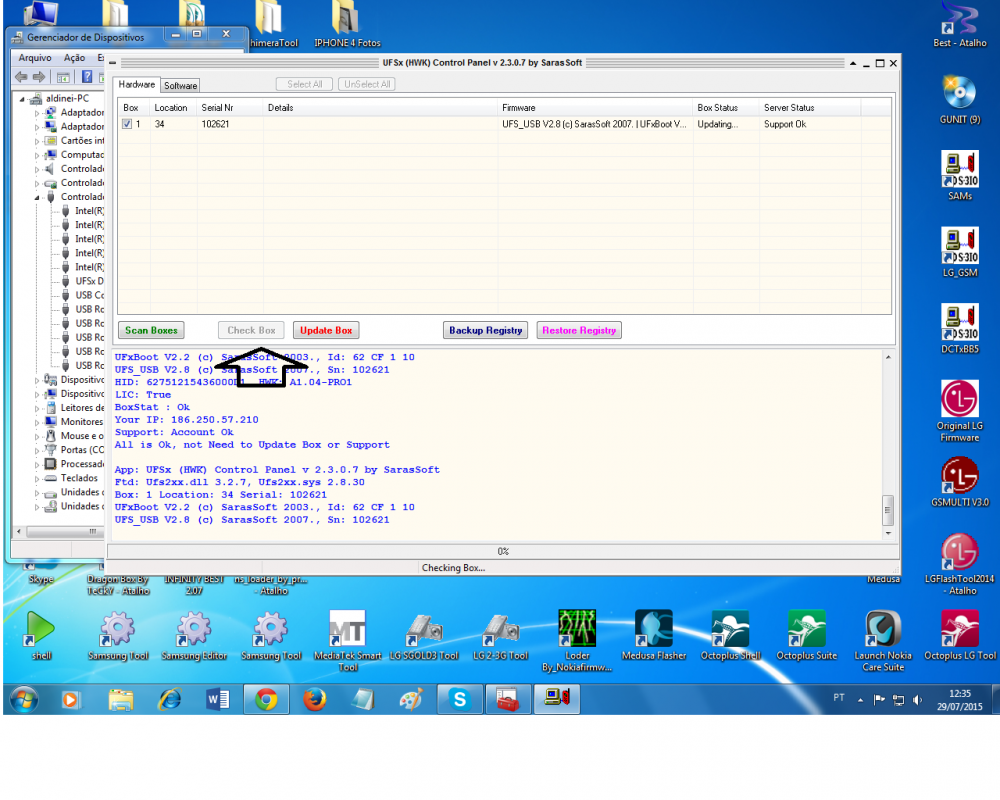
Task: Click the taskbar clock showing 12:35
Action: click(959, 700)
